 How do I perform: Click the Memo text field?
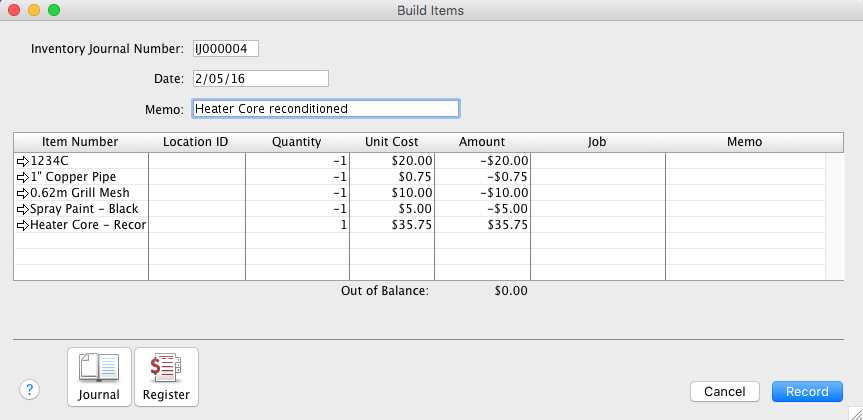pos(325,108)
